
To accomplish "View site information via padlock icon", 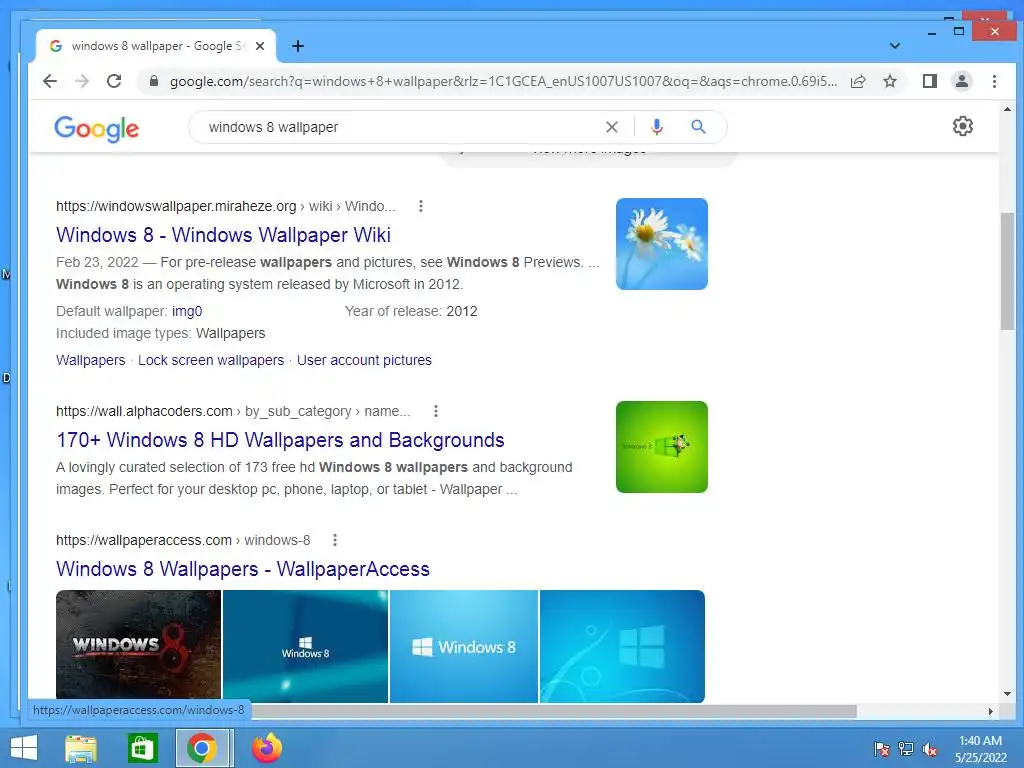I will (153, 81).
